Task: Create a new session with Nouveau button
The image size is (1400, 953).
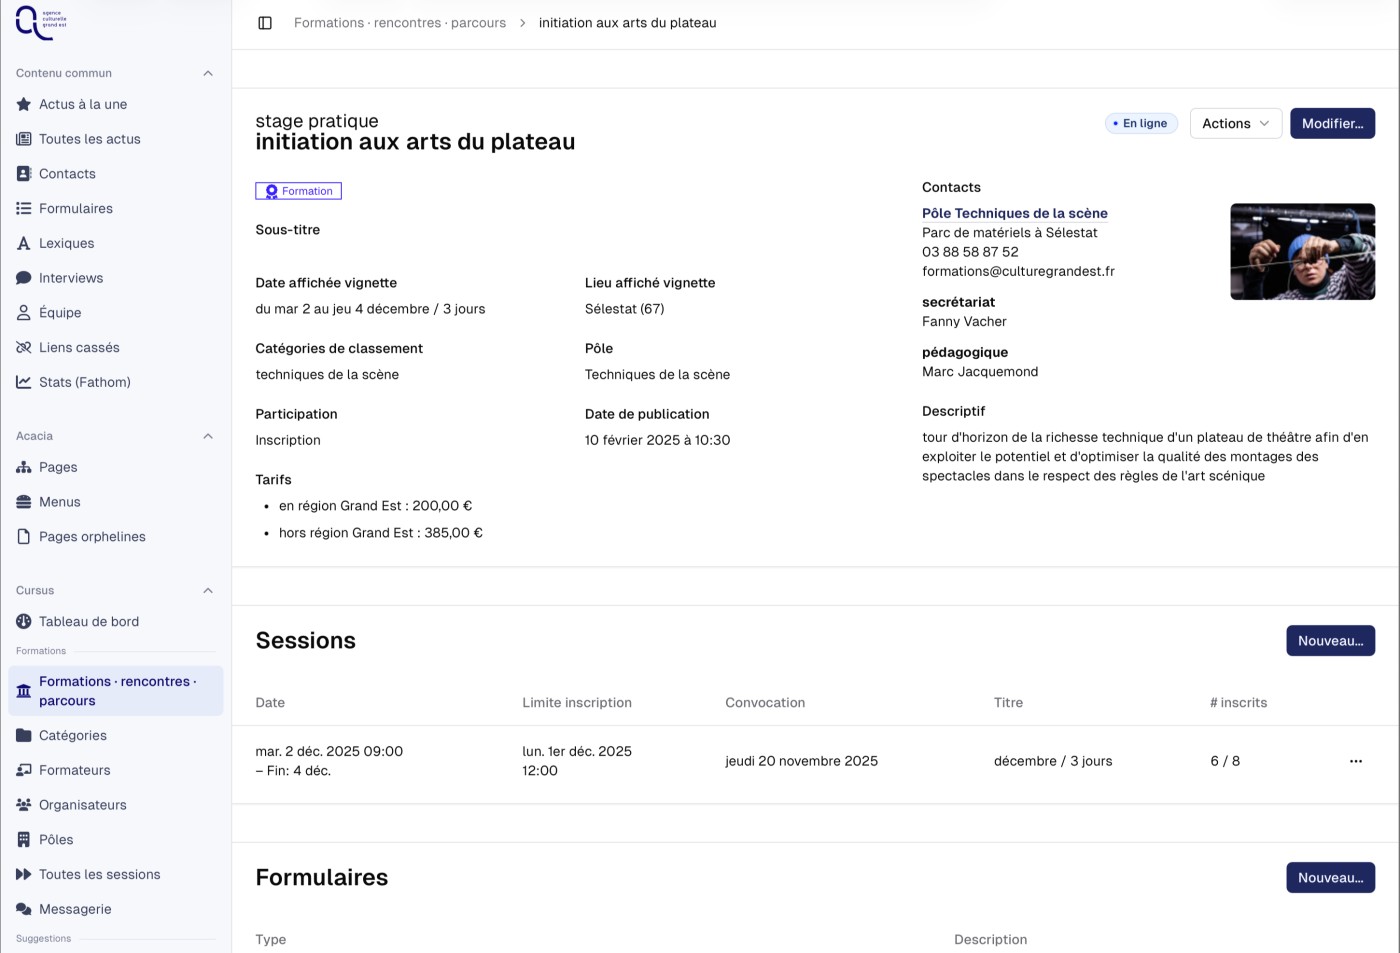Action: click(x=1330, y=641)
